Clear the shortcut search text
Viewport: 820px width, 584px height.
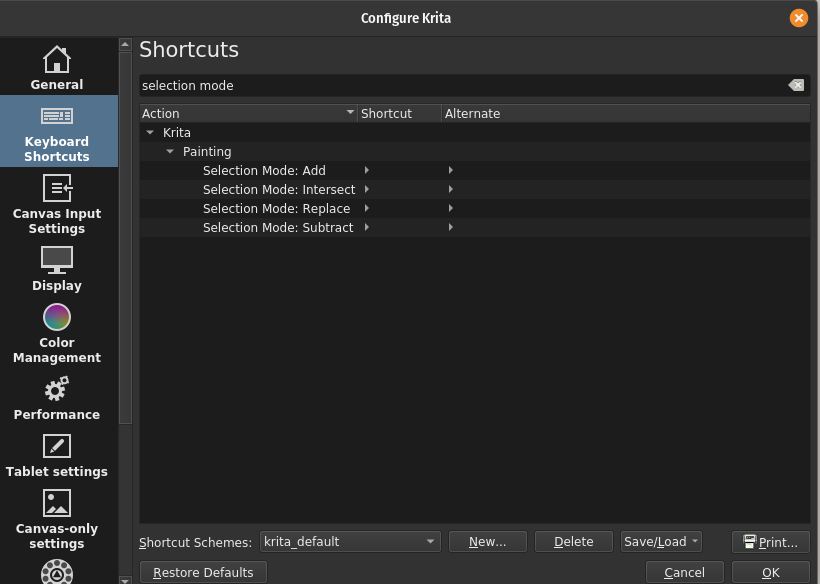pyautogui.click(x=796, y=86)
